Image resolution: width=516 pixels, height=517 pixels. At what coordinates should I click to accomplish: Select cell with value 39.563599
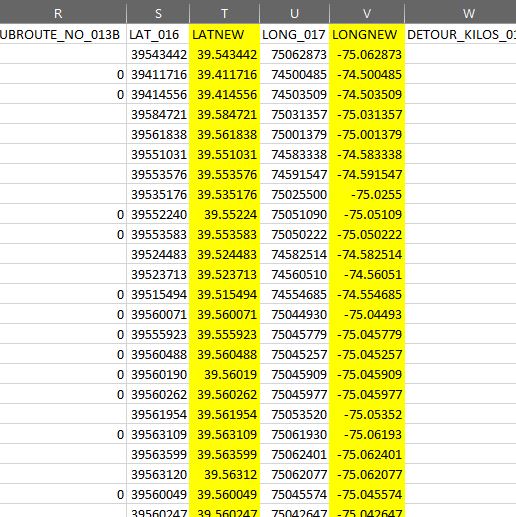(224, 454)
